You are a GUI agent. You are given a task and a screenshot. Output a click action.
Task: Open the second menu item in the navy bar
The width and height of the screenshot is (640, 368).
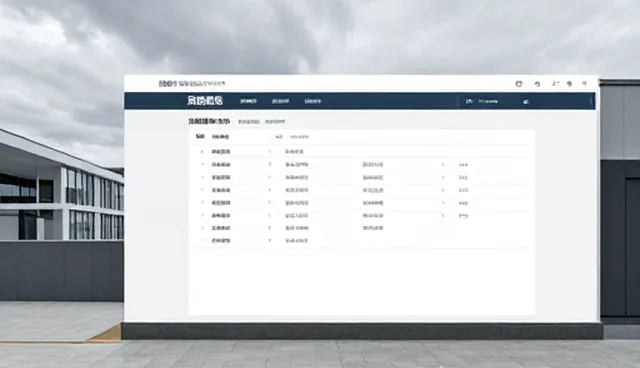(280, 101)
